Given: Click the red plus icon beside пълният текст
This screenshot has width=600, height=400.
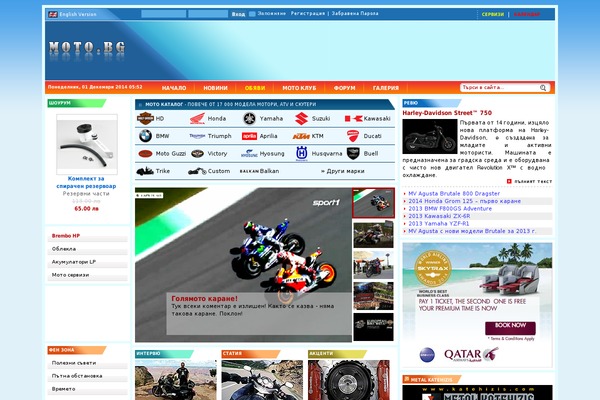Looking at the screenshot, I should coord(509,181).
